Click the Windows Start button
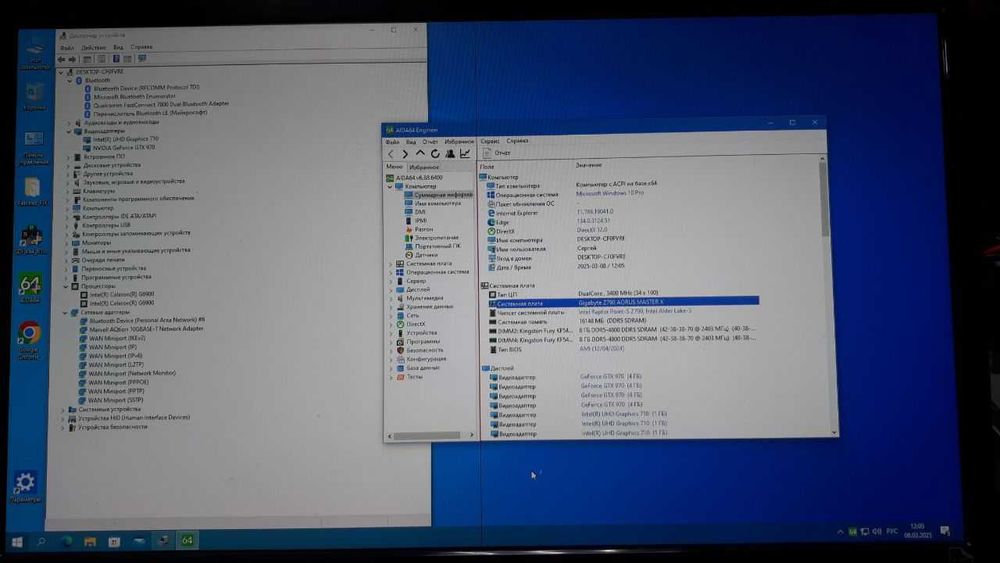Image resolution: width=1000 pixels, height=563 pixels. click(17, 542)
